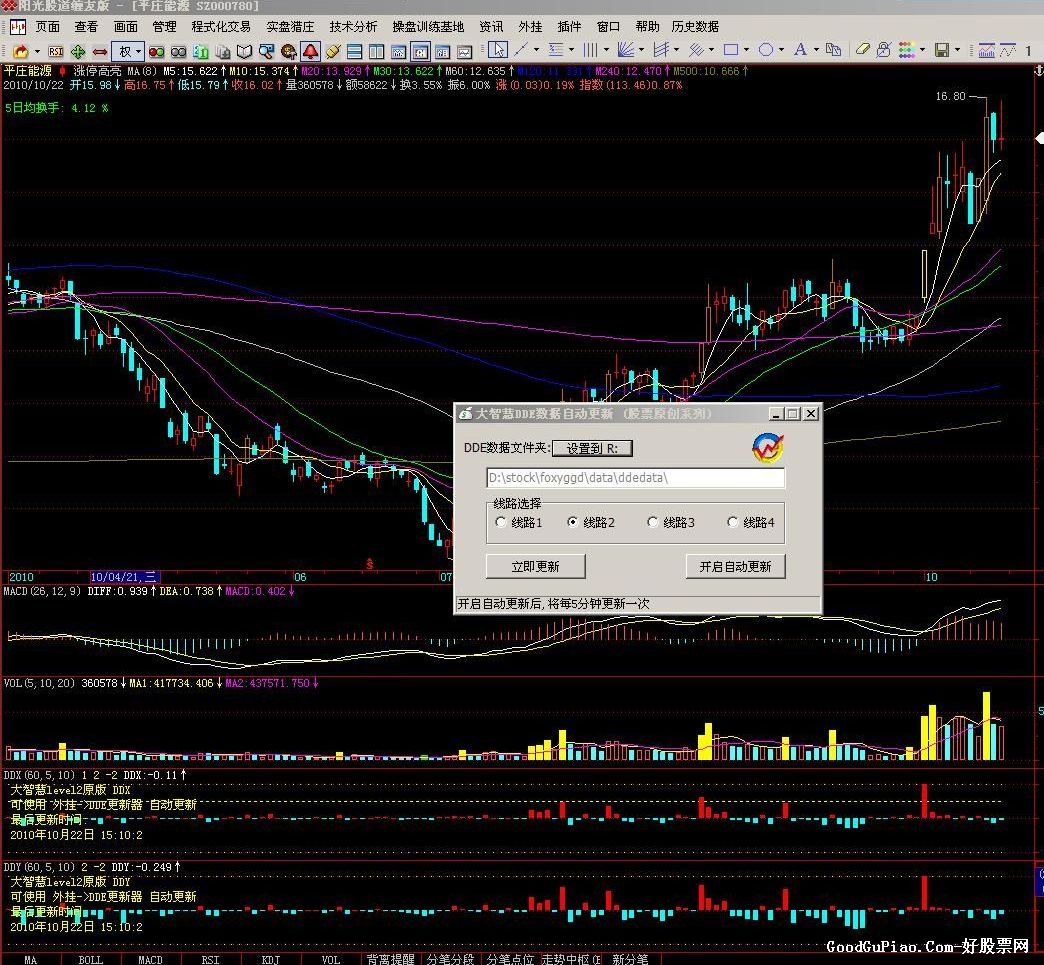Open the 页面 menu
The width and height of the screenshot is (1044, 965).
(47, 27)
